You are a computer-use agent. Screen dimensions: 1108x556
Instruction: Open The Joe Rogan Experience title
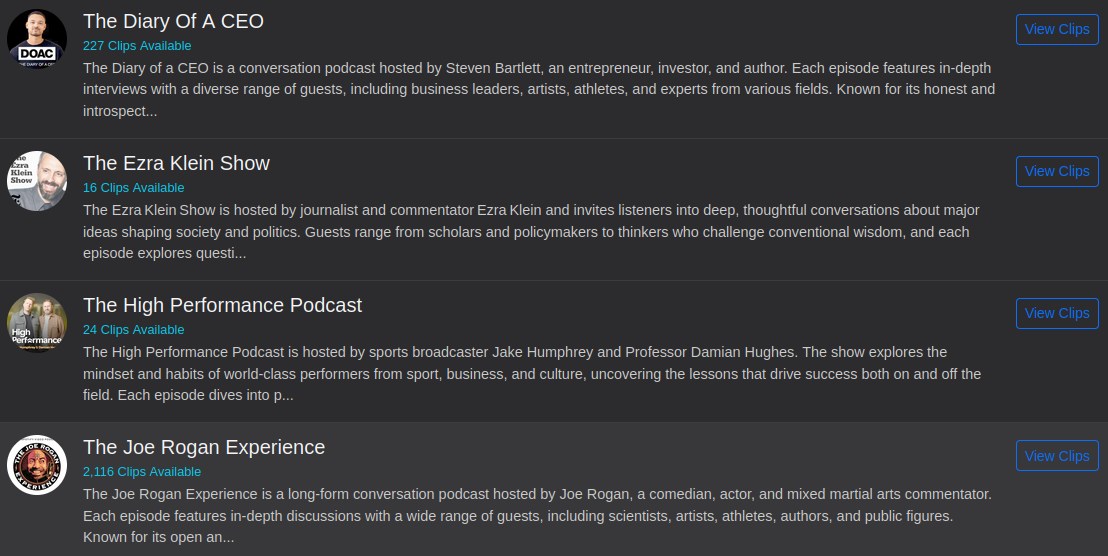tap(204, 447)
